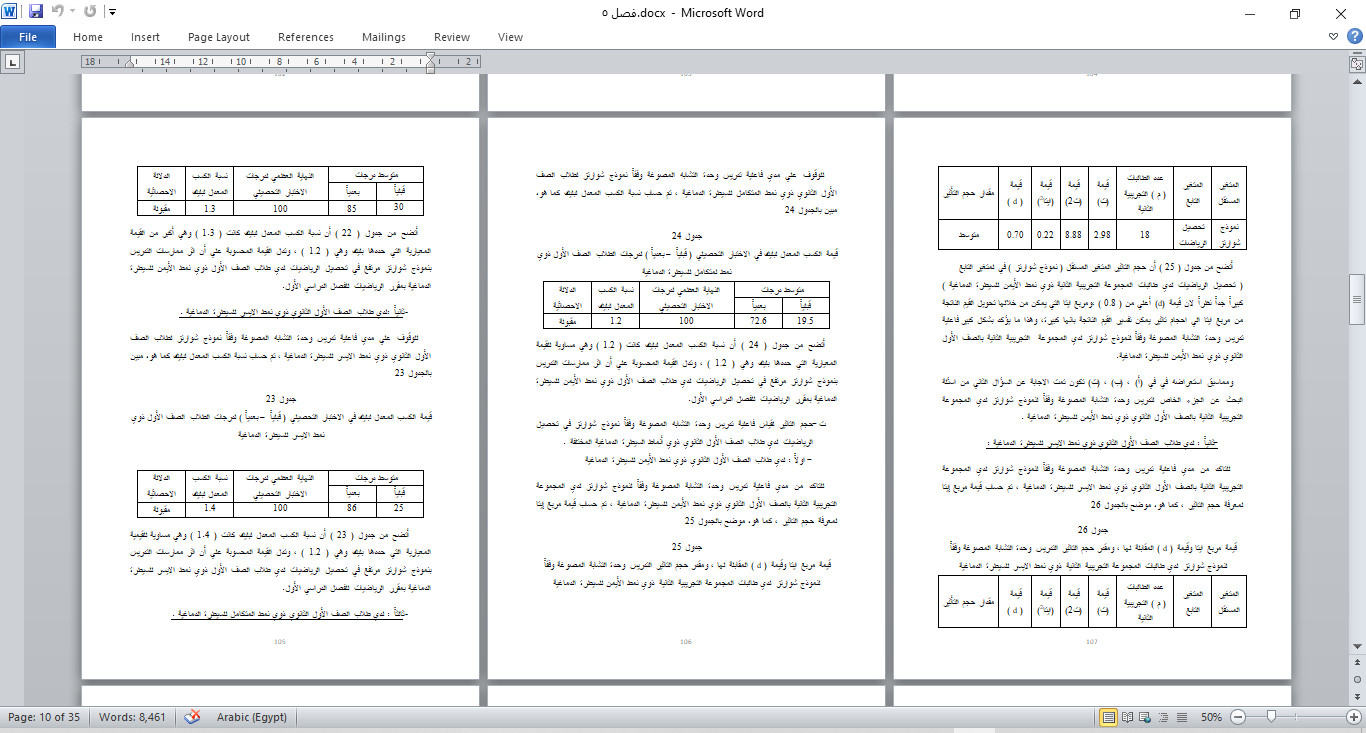Switch to Full Screen Reading view icon
The height and width of the screenshot is (733, 1366).
point(1128,717)
